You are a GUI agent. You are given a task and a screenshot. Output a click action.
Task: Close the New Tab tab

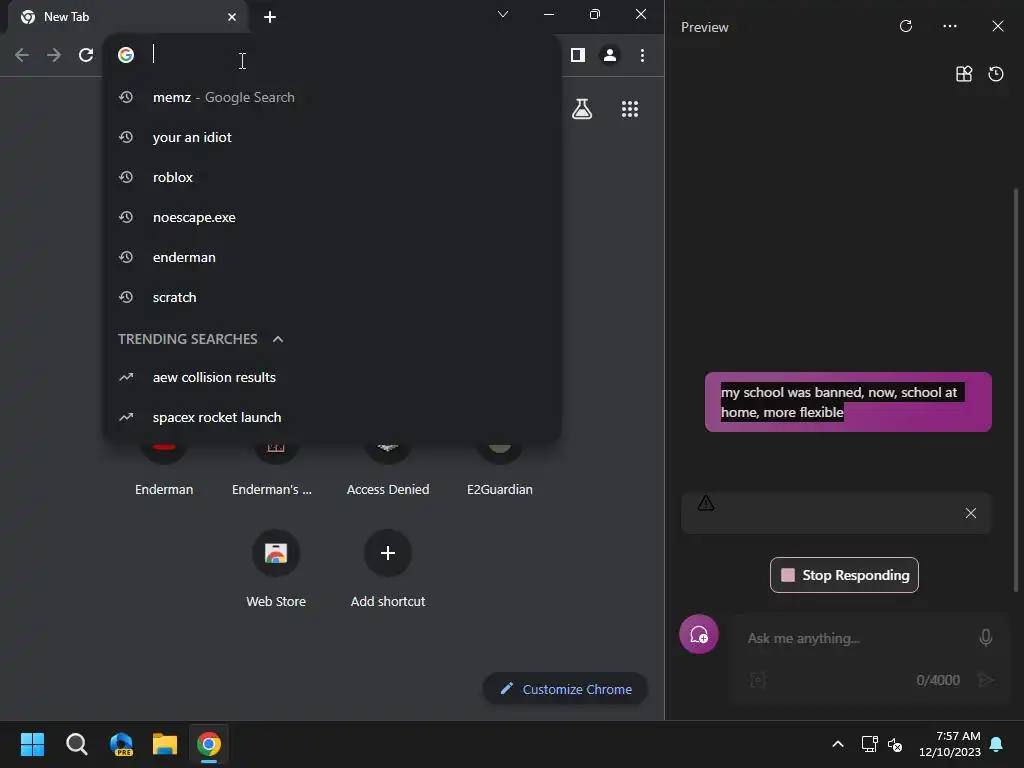[x=231, y=17]
